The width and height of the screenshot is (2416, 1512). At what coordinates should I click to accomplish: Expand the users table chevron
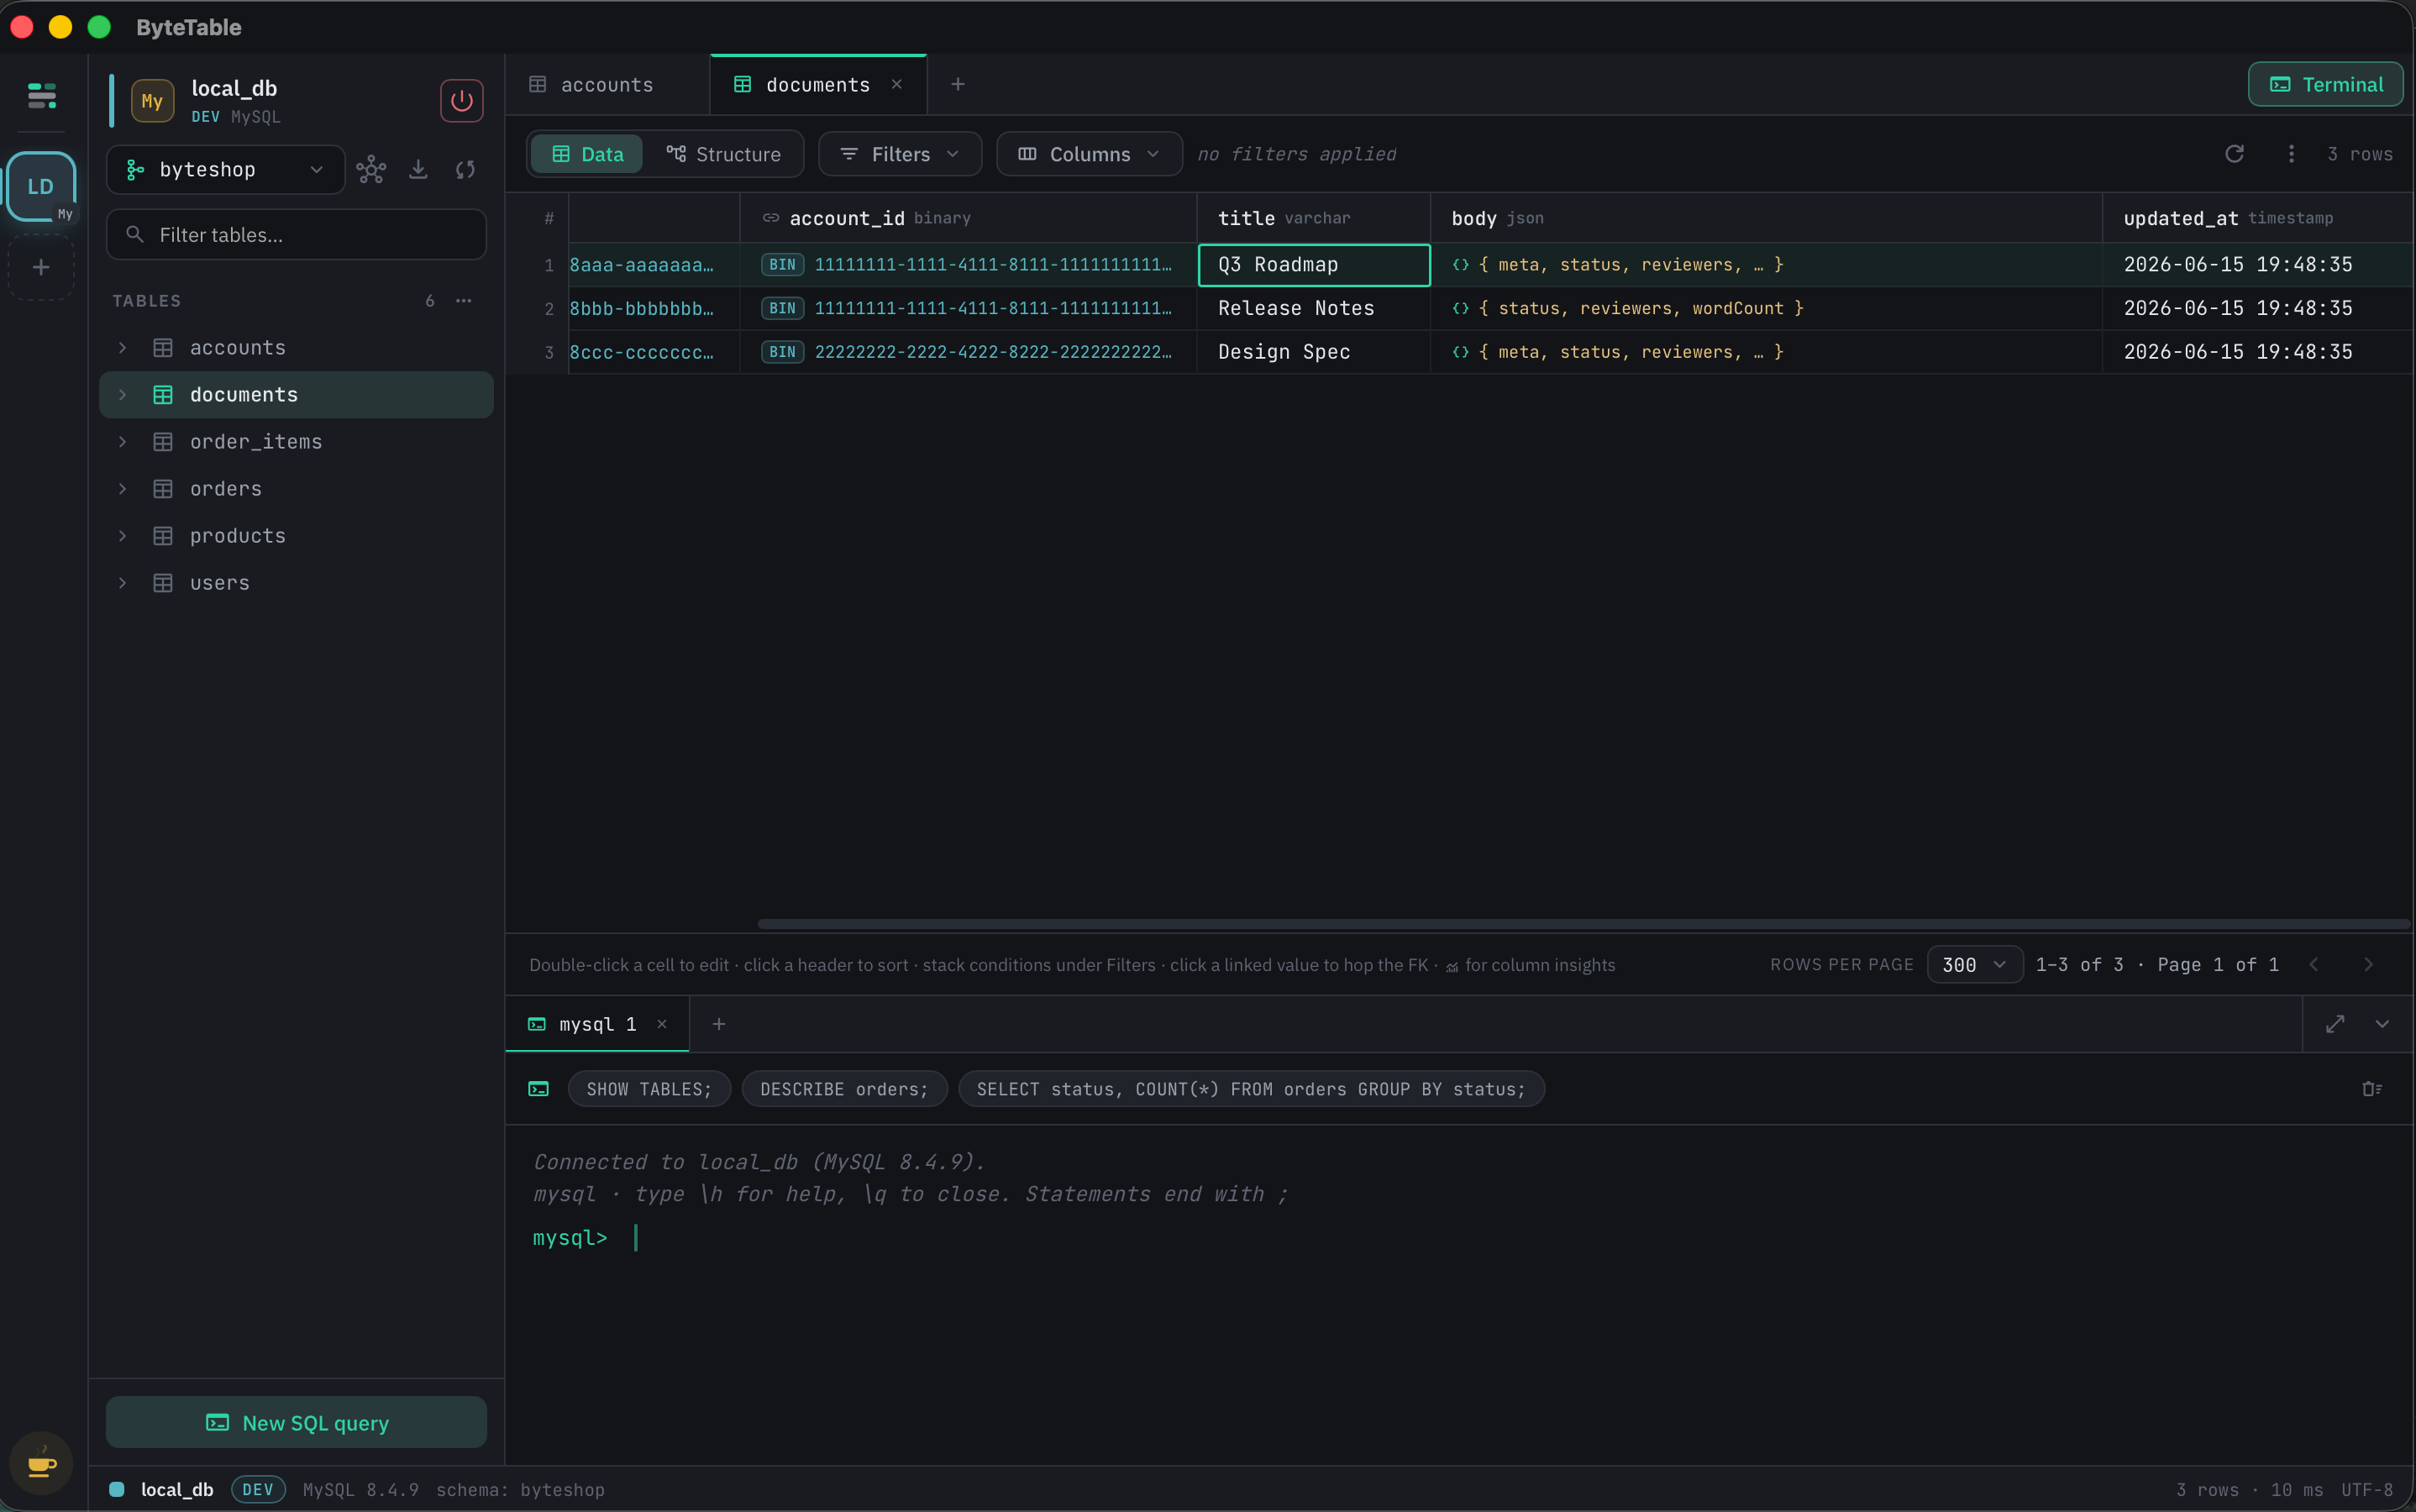tap(122, 583)
